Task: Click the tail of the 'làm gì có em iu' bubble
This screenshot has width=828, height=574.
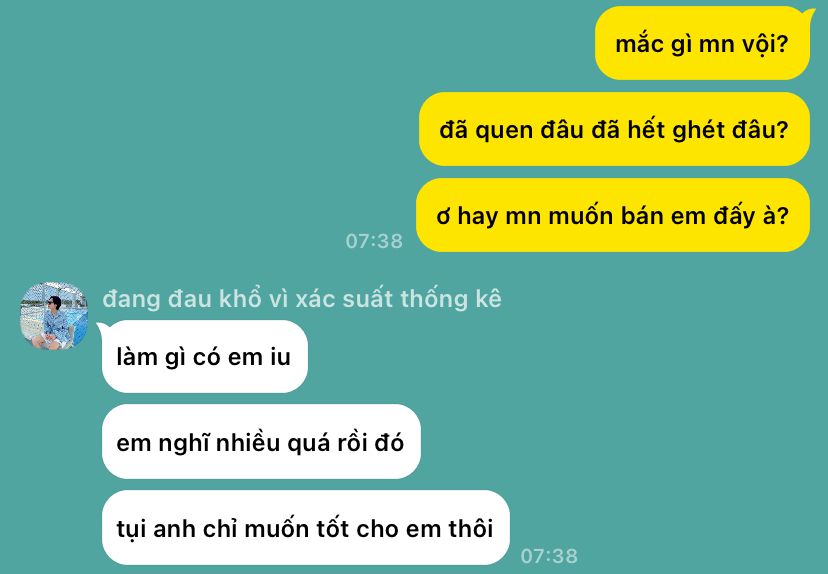Action: click(101, 328)
